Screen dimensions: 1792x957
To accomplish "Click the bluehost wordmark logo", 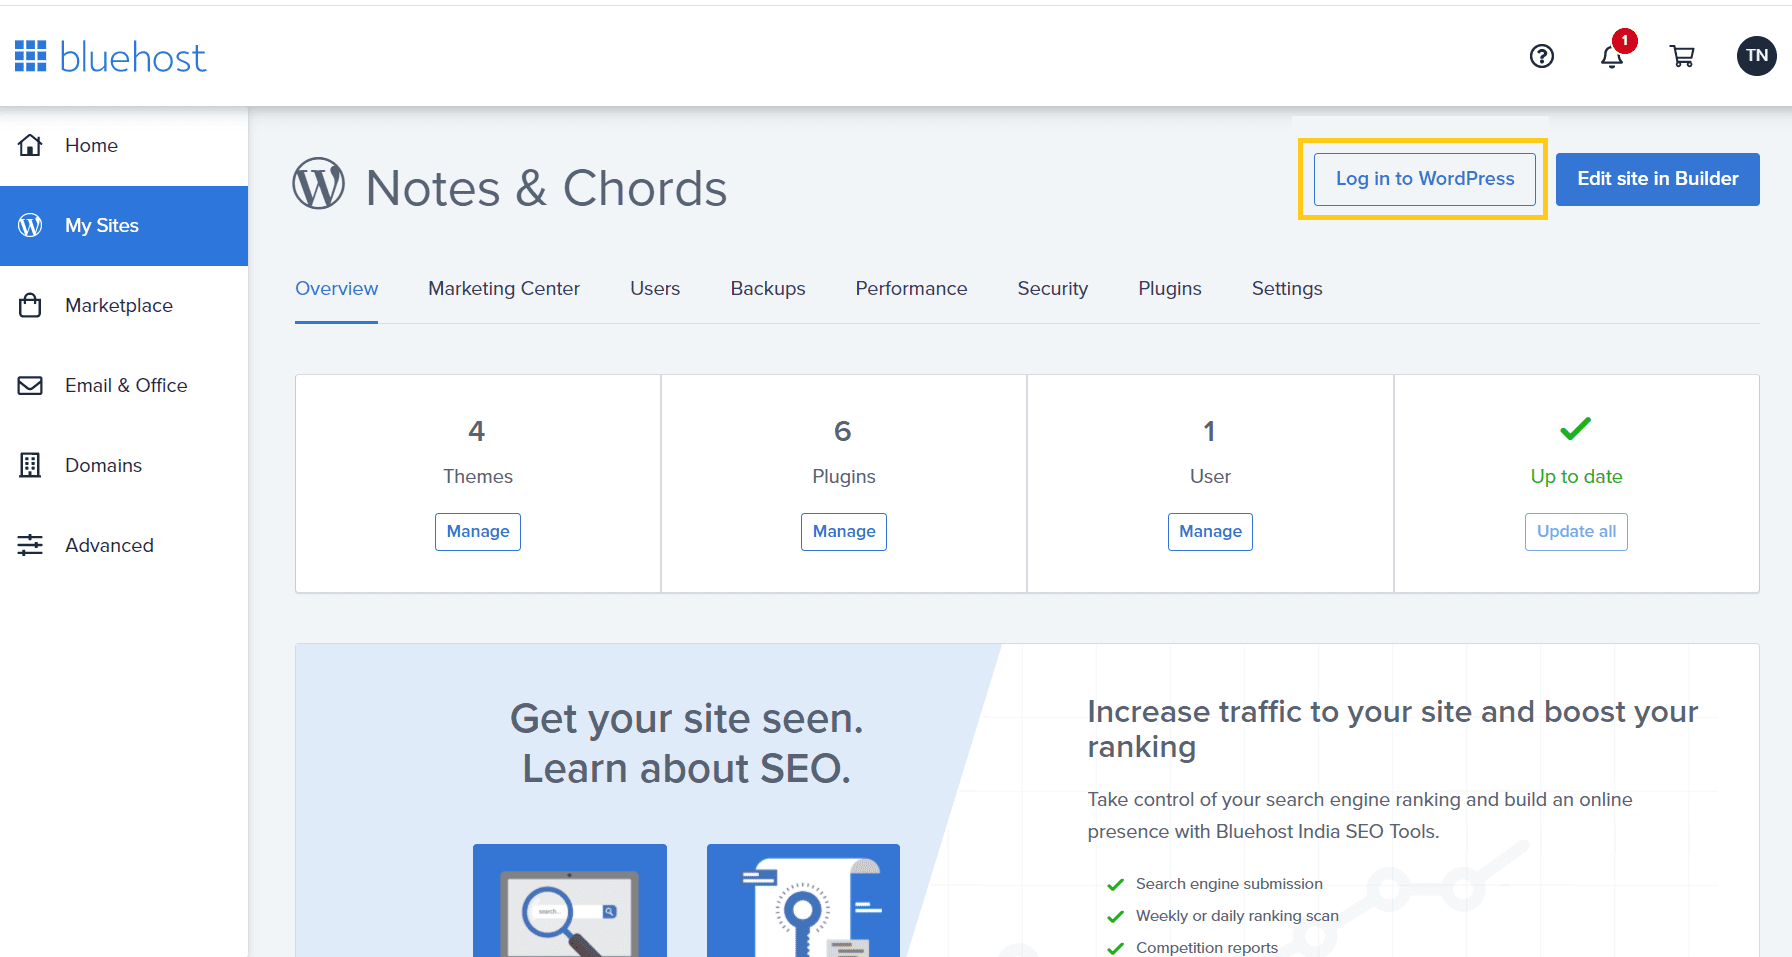I will tap(133, 57).
